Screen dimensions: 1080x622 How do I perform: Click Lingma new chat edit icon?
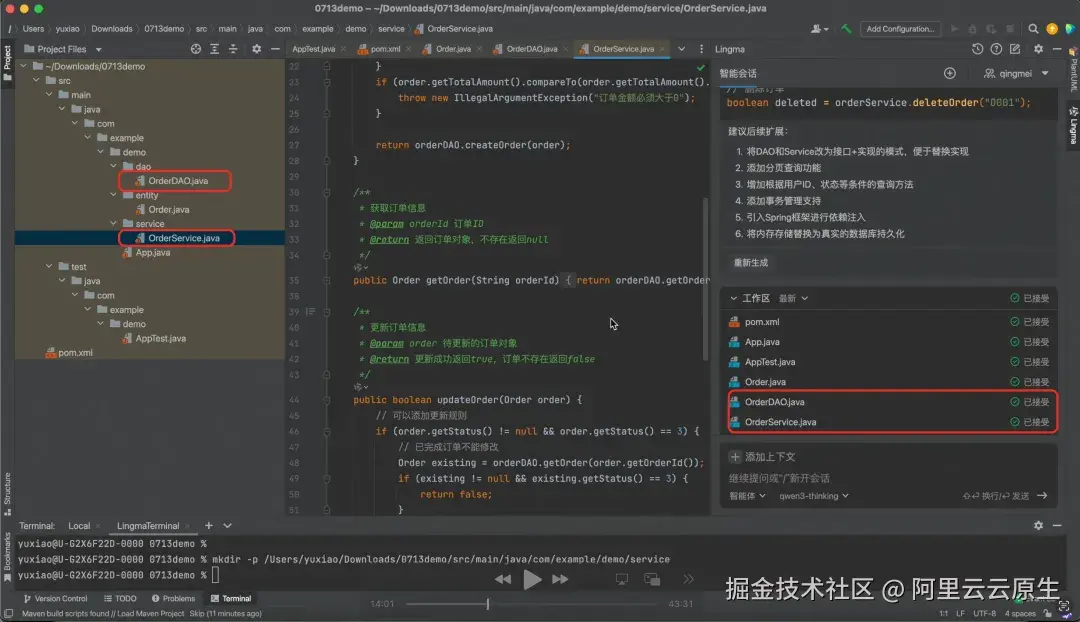point(1015,49)
